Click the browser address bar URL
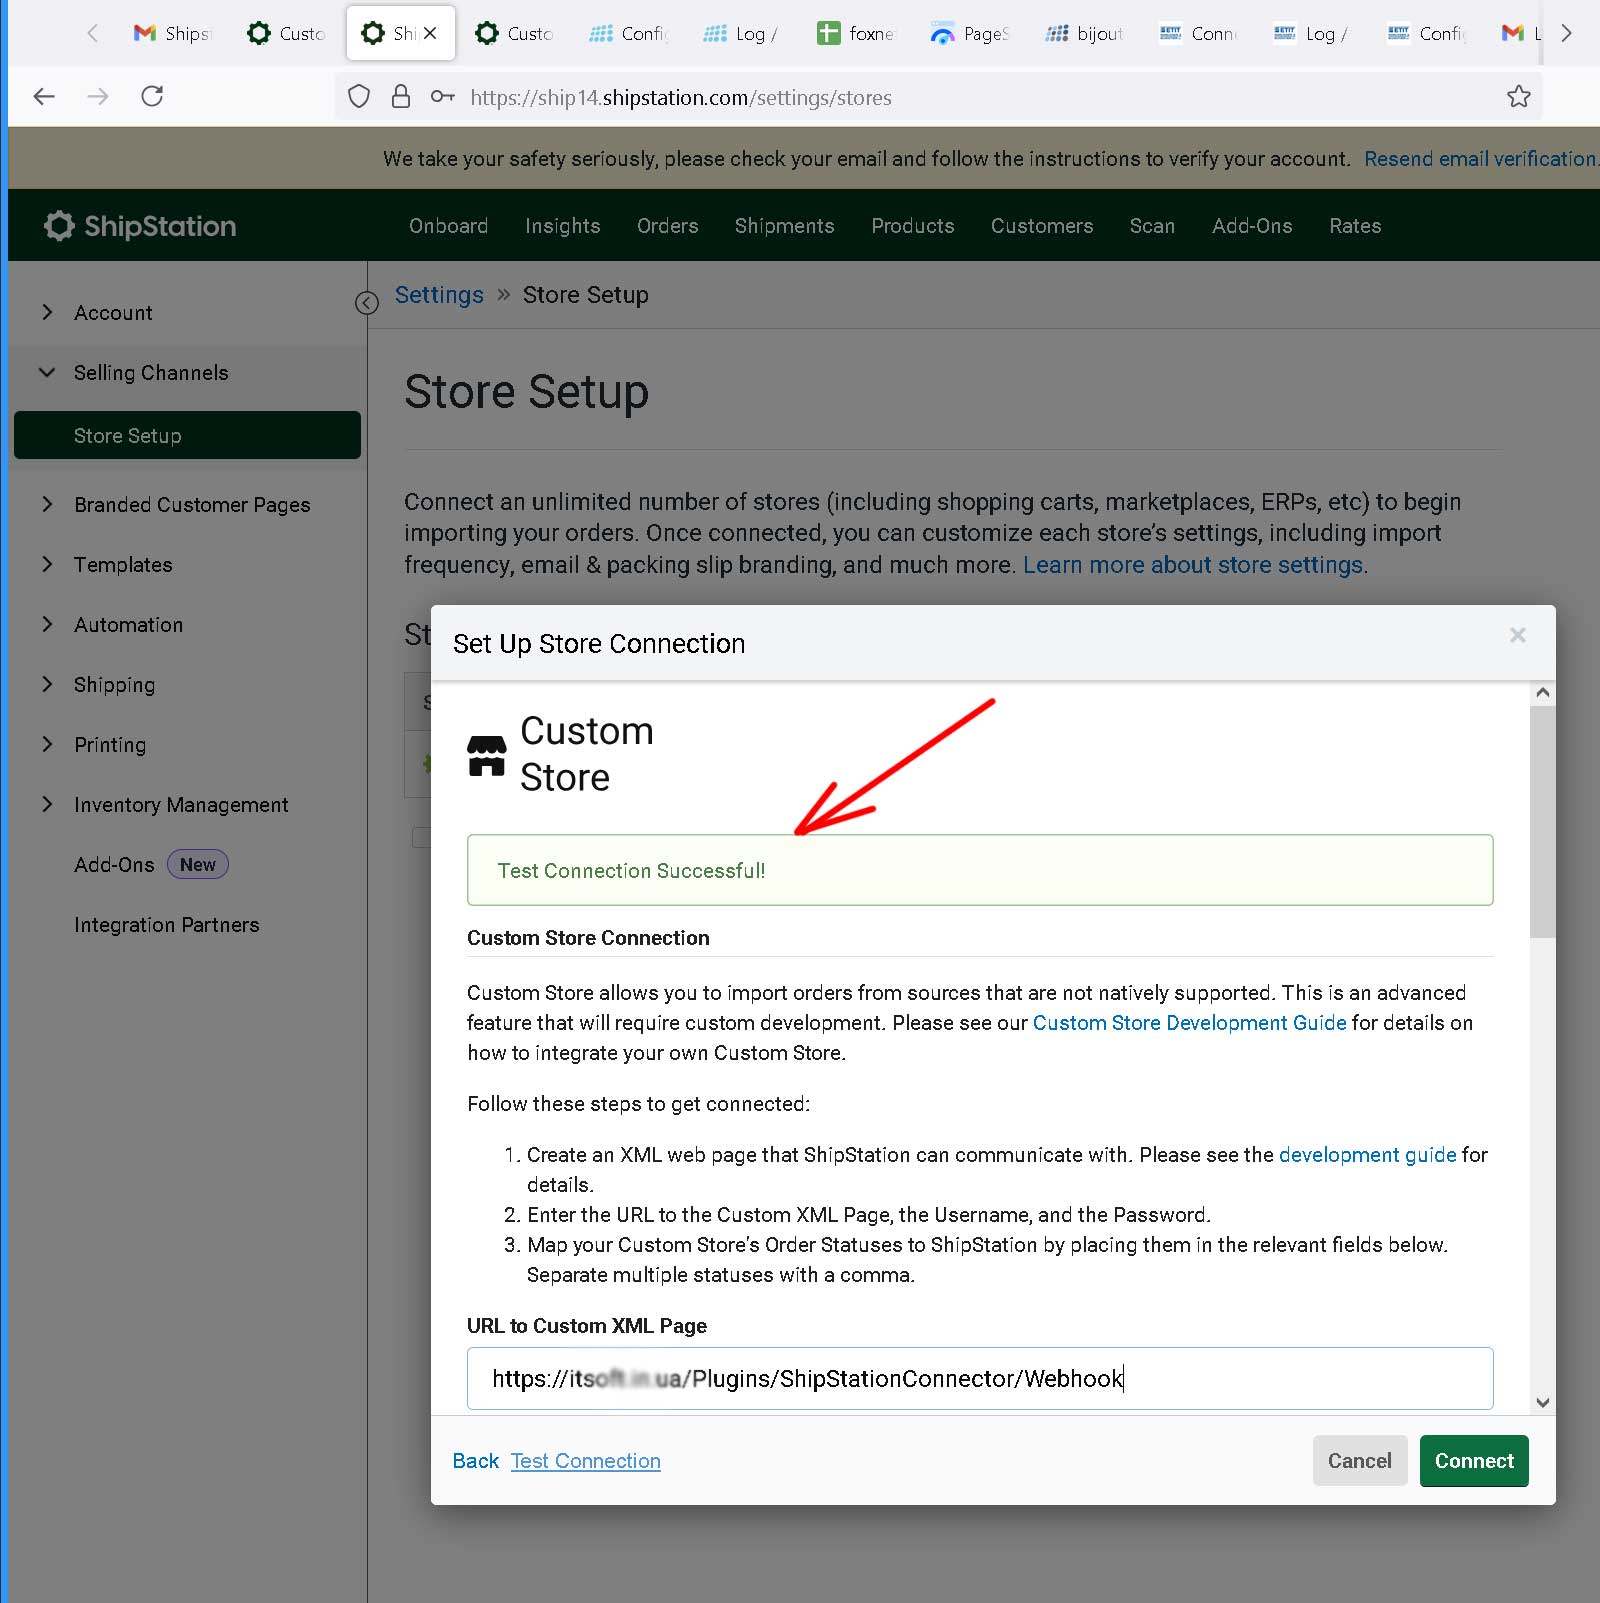The image size is (1600, 1603). click(680, 97)
